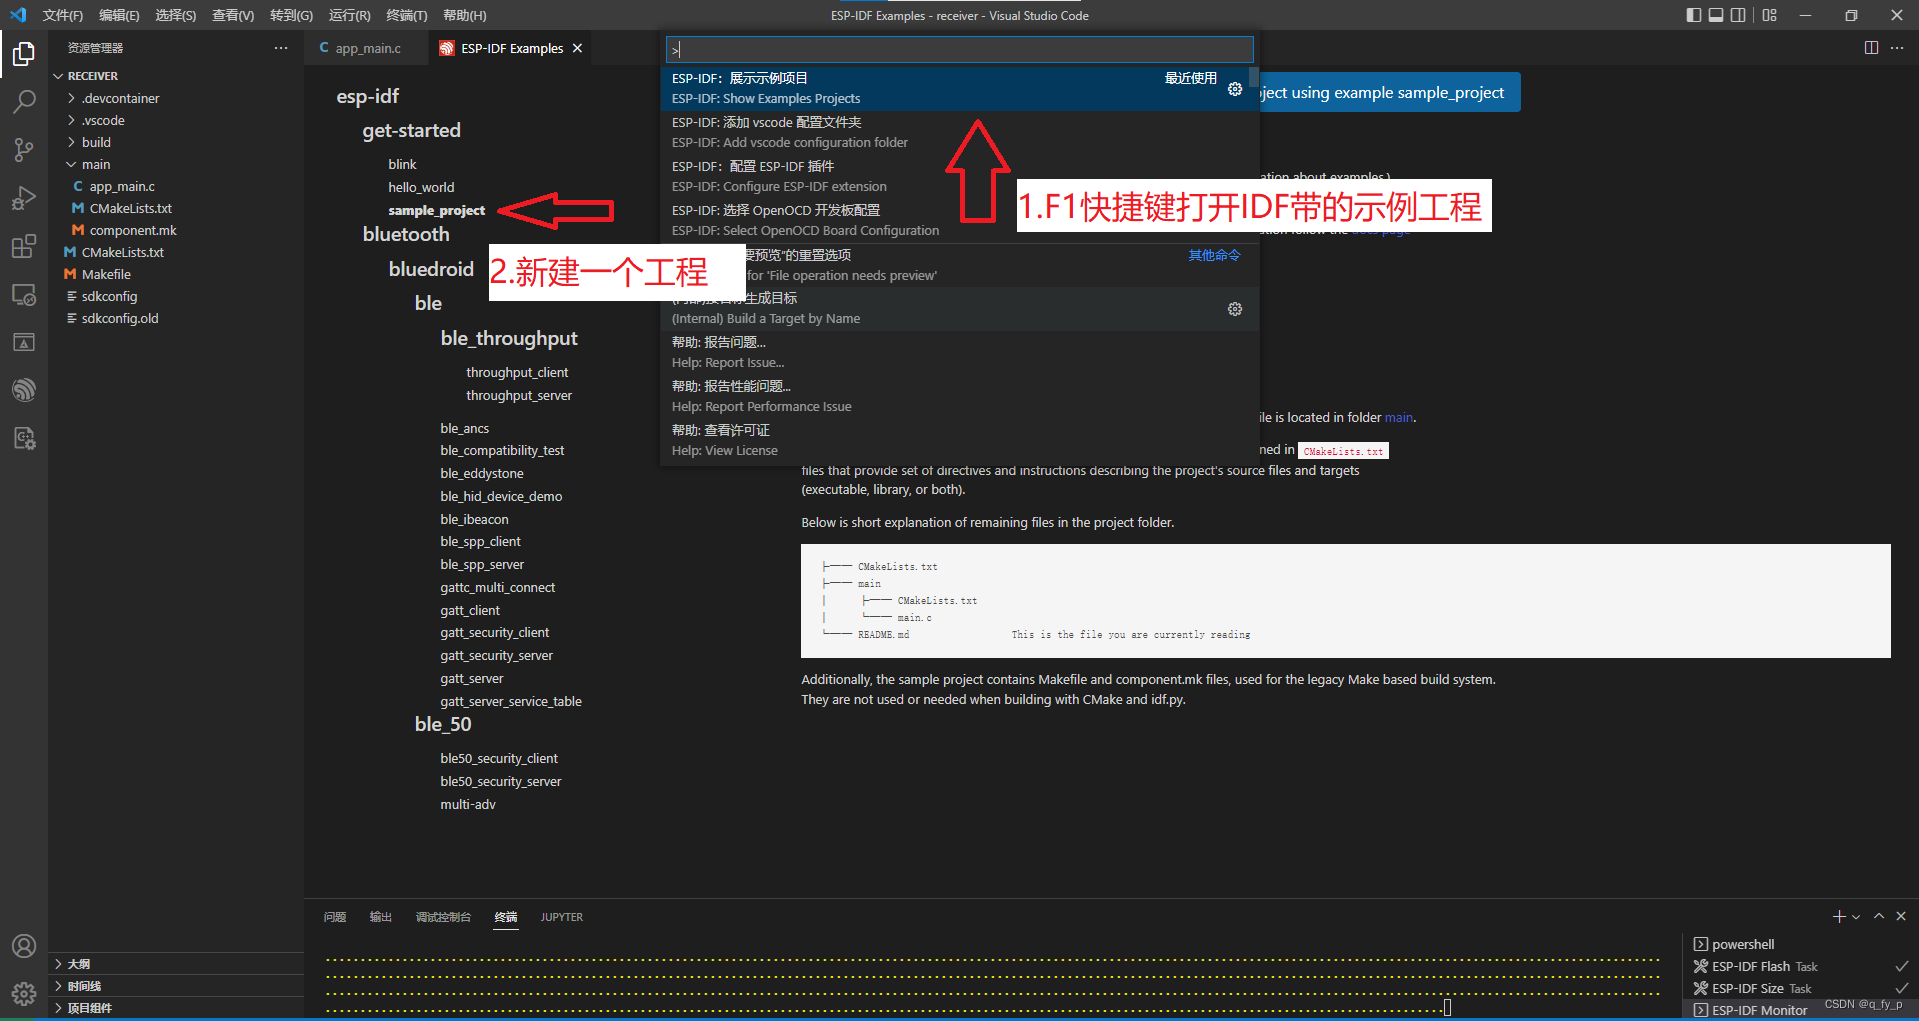Image resolution: width=1919 pixels, height=1021 pixels.
Task: Switch to the JUPYTER panel tab
Action: coord(561,917)
